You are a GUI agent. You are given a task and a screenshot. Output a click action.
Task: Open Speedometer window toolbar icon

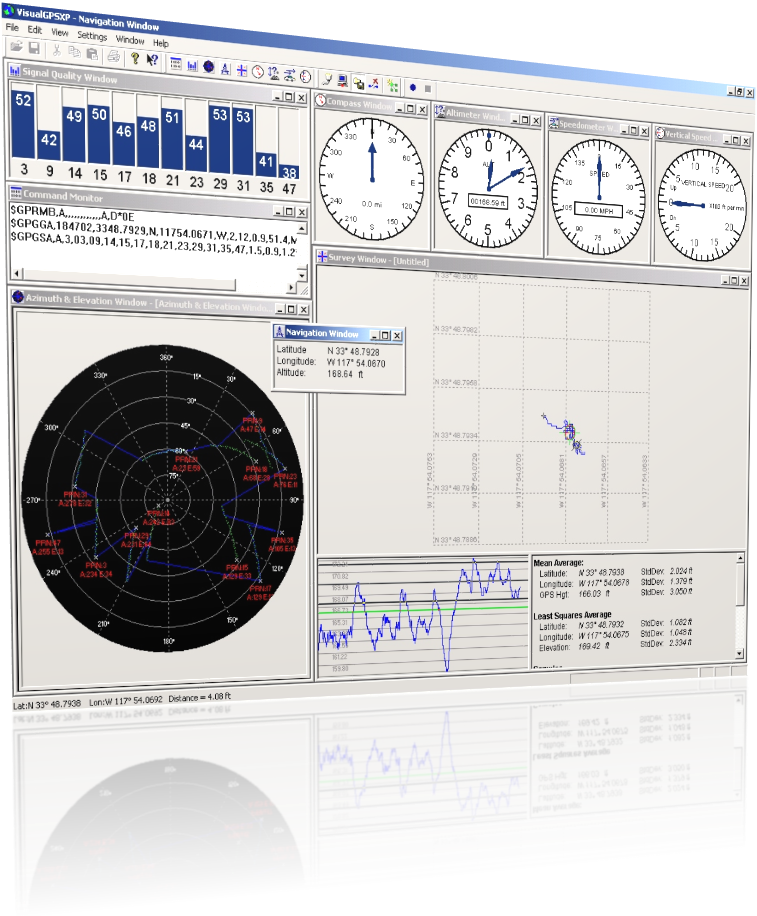point(290,75)
